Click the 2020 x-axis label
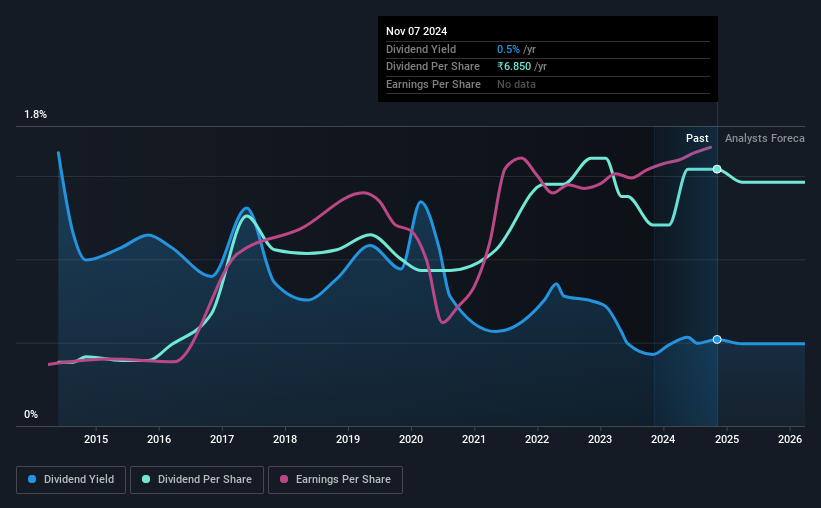Viewport: 821px width, 508px height. click(411, 439)
